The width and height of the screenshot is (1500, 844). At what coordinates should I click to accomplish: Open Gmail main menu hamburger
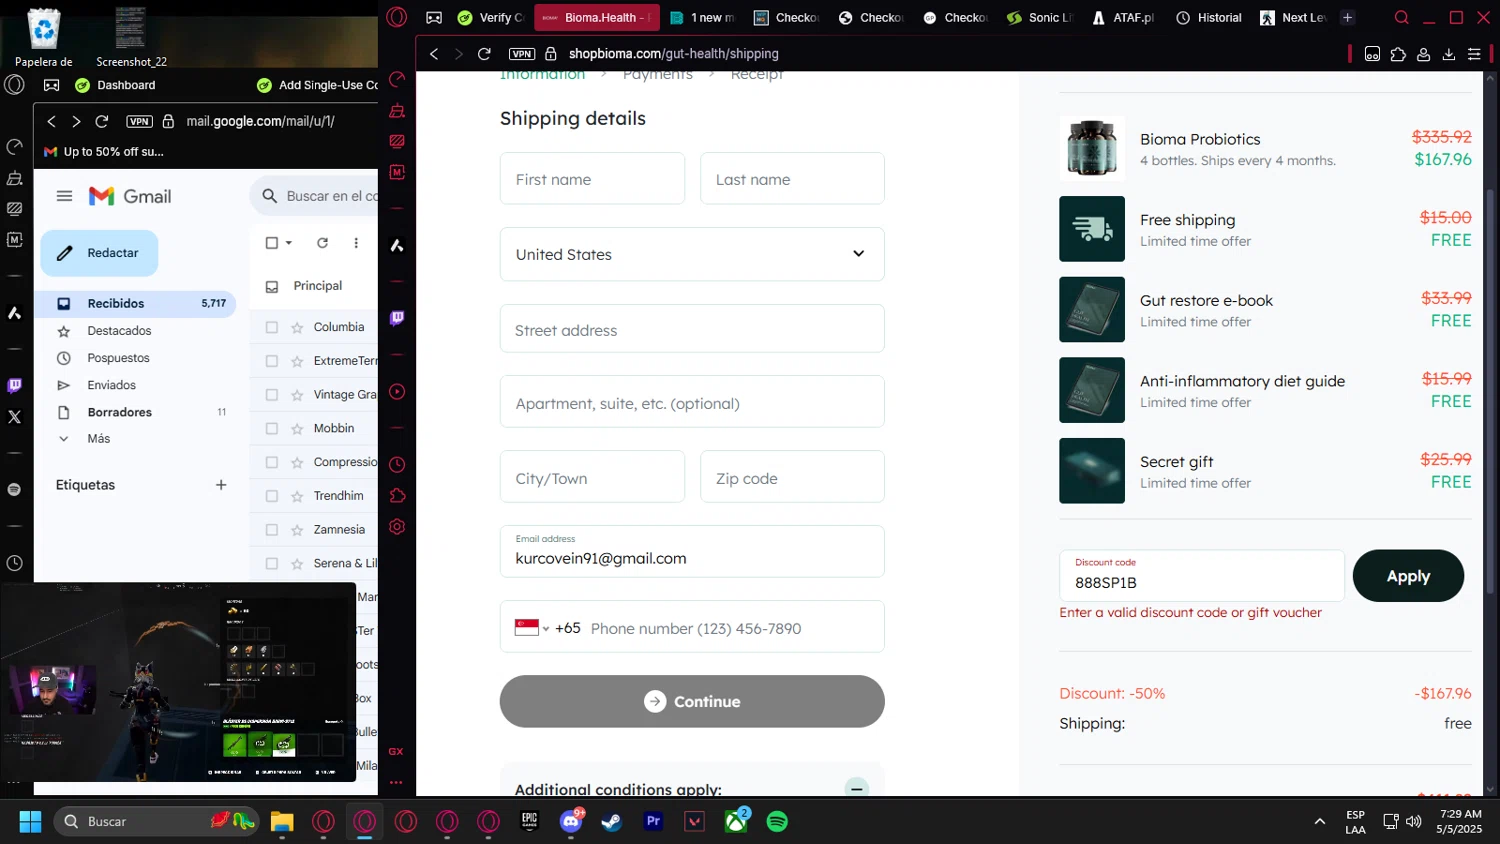(x=64, y=196)
